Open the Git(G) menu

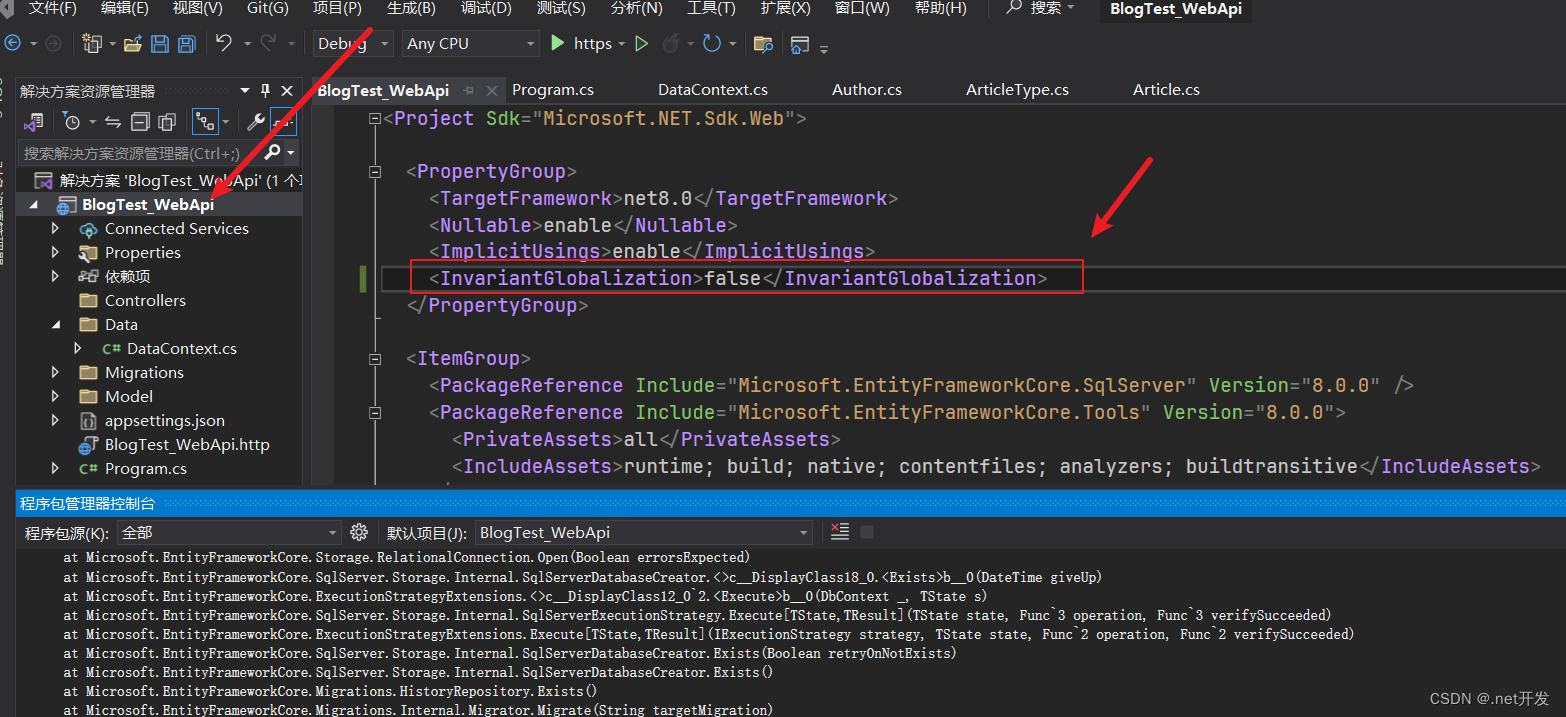point(267,8)
